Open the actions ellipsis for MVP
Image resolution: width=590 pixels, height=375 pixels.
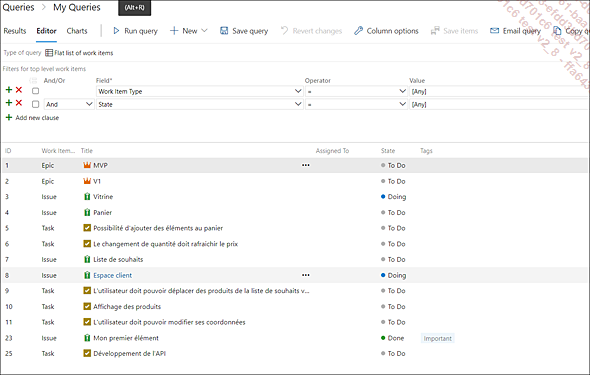[x=306, y=165]
